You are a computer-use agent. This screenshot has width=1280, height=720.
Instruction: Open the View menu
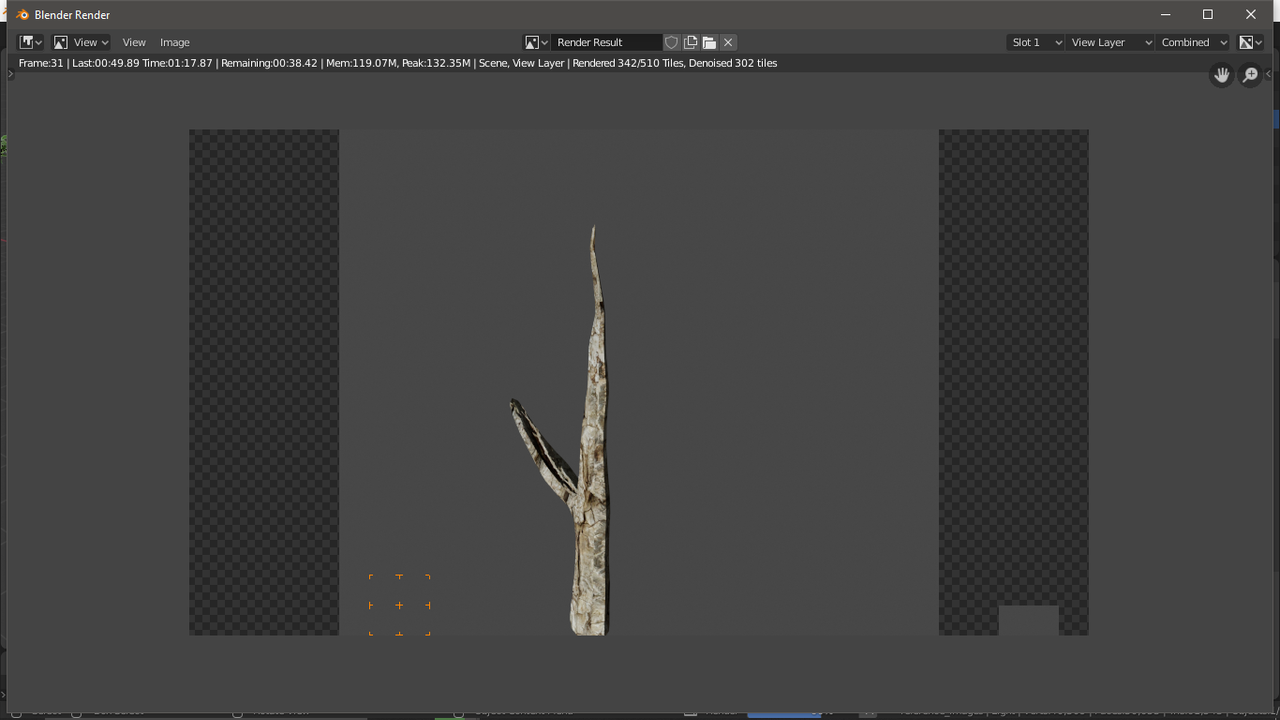(134, 42)
